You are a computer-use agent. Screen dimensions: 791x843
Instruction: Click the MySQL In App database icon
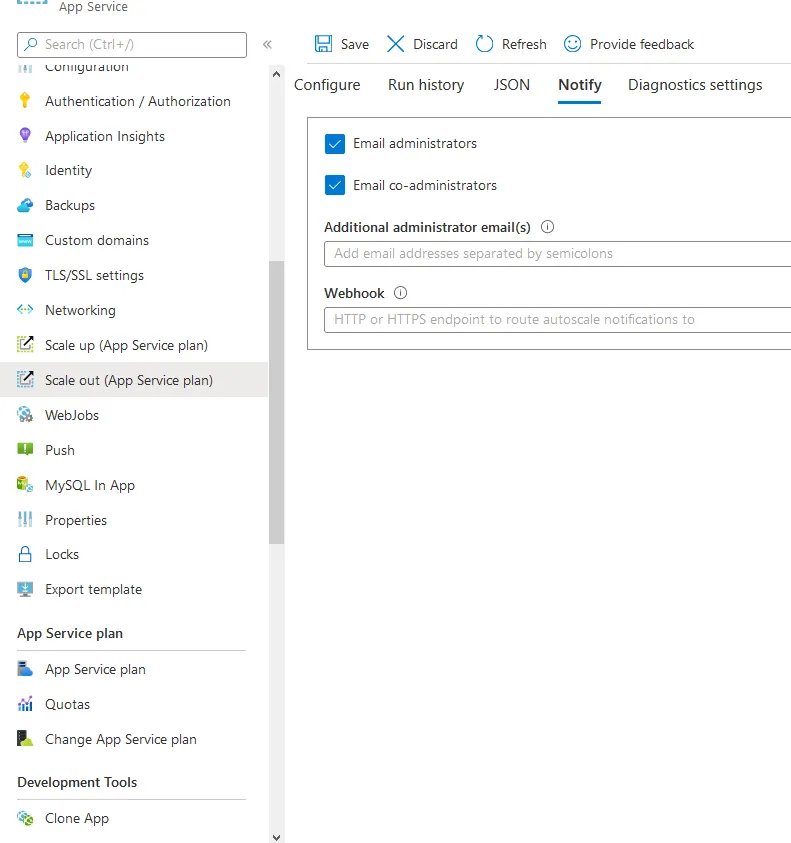[x=25, y=484]
